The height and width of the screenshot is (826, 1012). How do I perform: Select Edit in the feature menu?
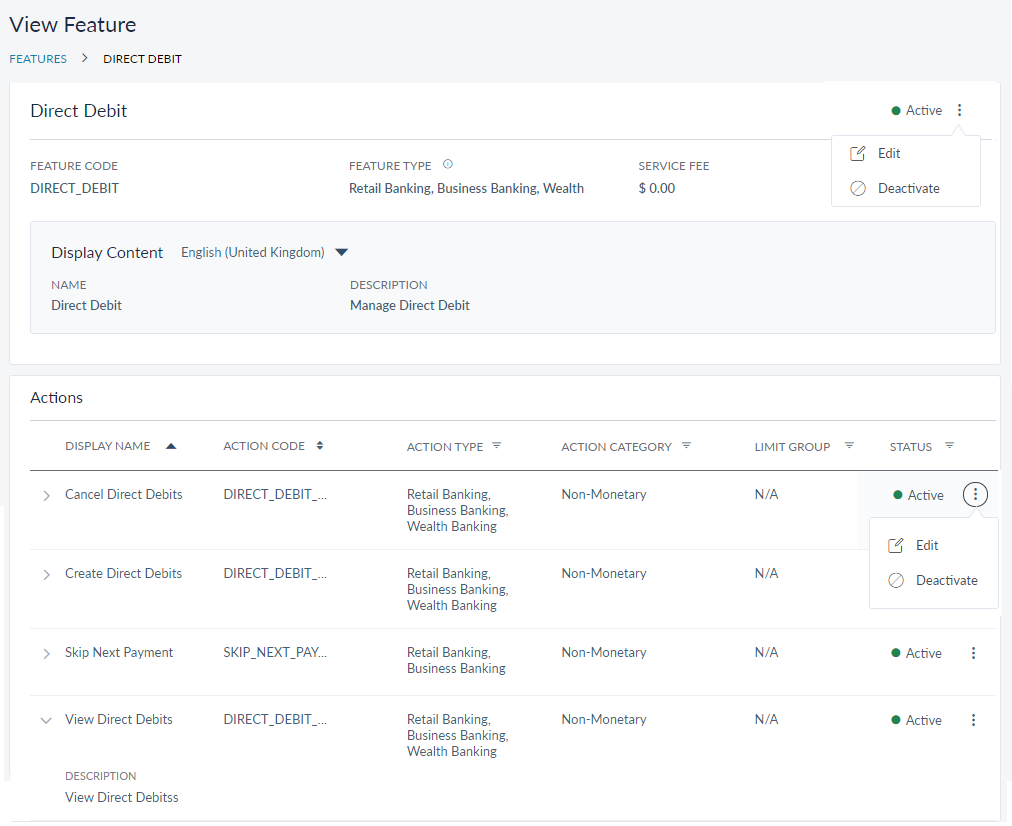[x=888, y=154]
